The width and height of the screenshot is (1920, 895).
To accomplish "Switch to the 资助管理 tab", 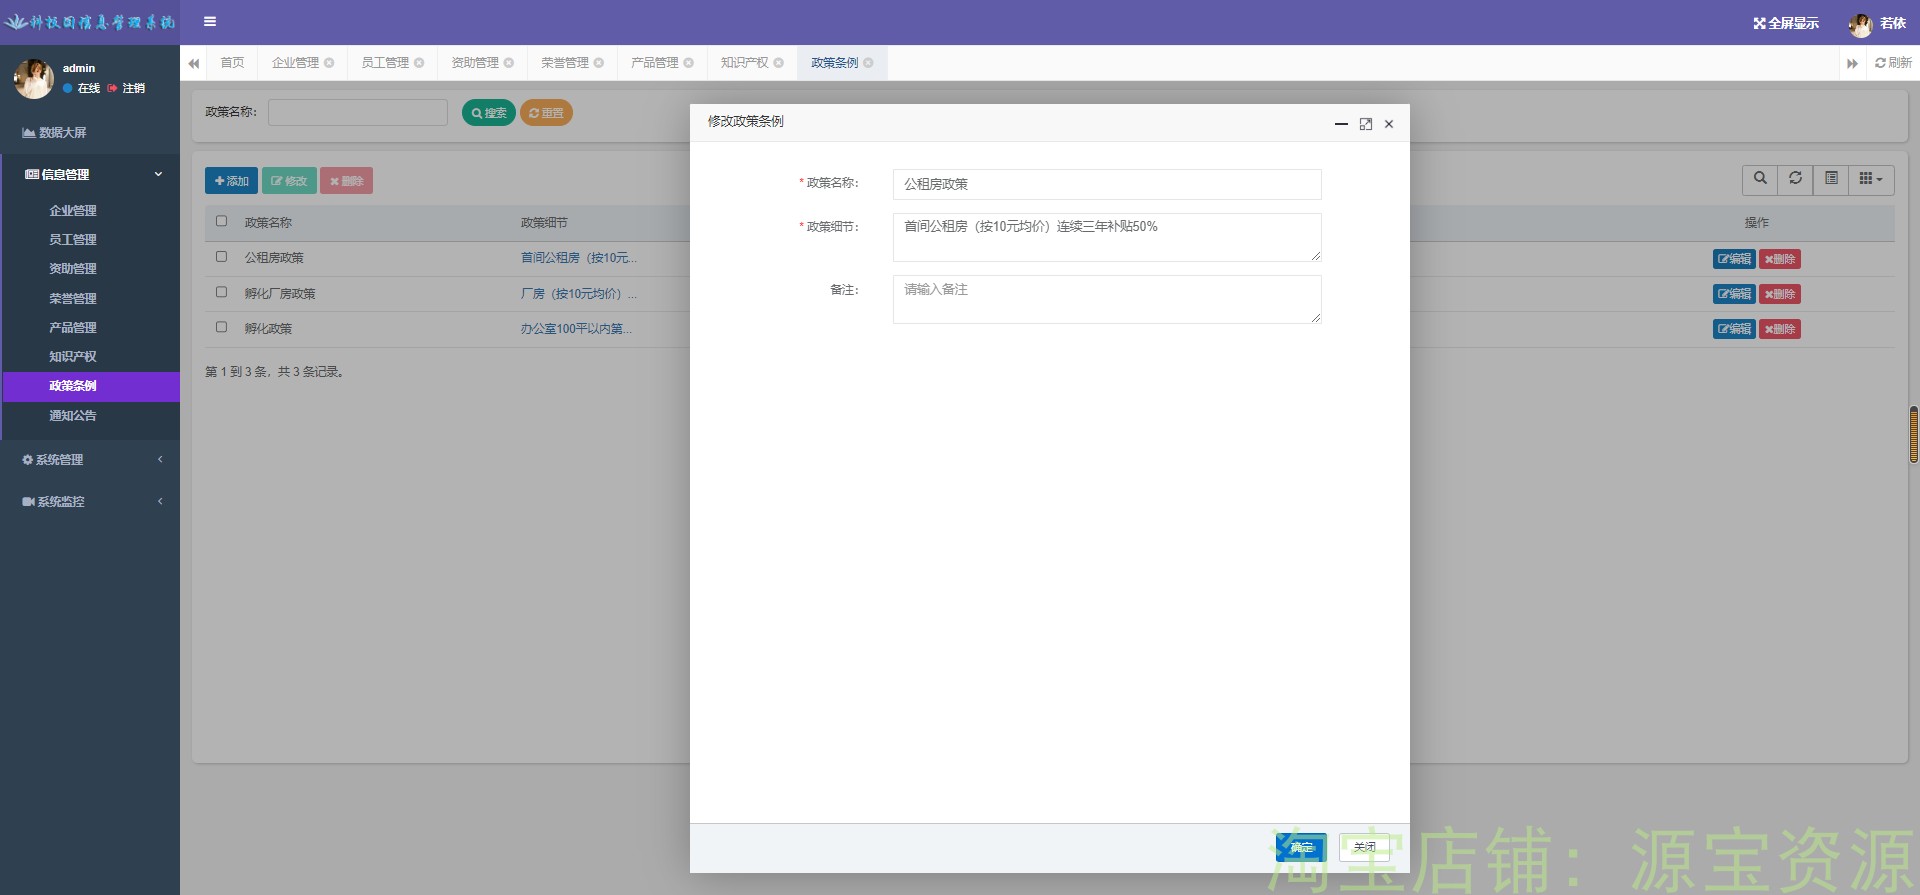I will [475, 63].
